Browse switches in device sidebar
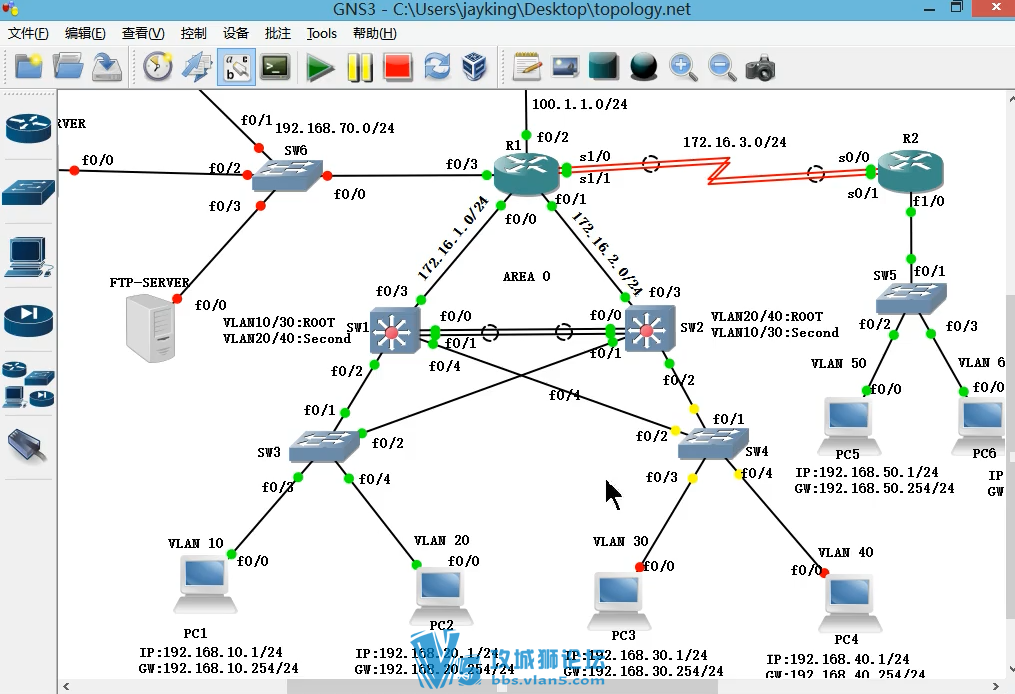Screen dimensions: 1015x694 click(28, 192)
